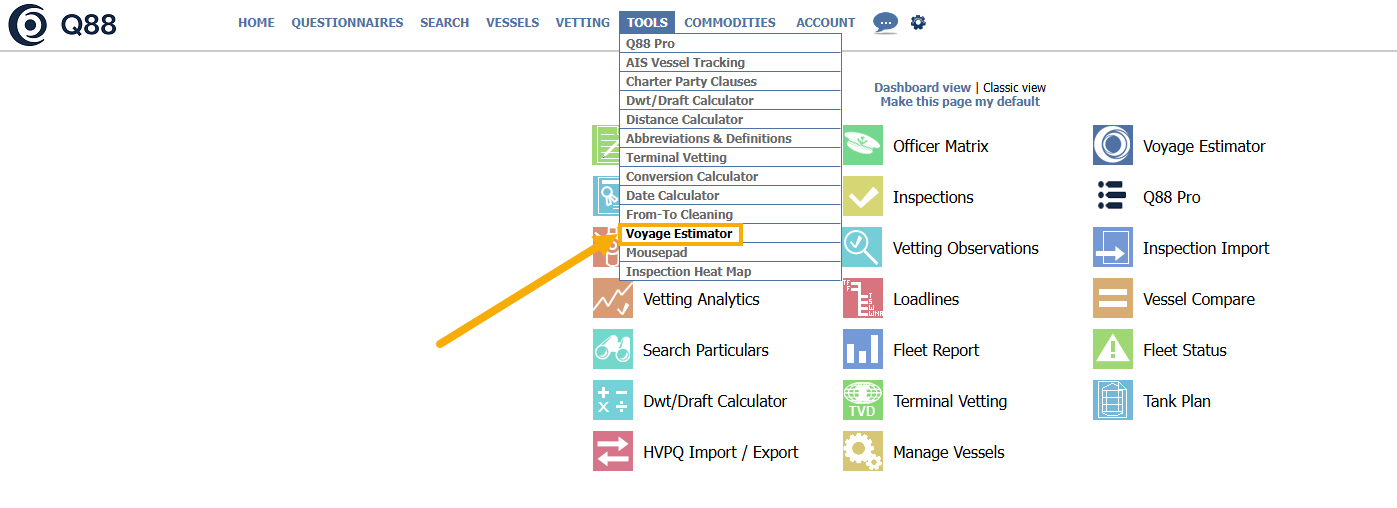1397x508 pixels.
Task: Expand the Commodities menu
Action: tap(730, 23)
